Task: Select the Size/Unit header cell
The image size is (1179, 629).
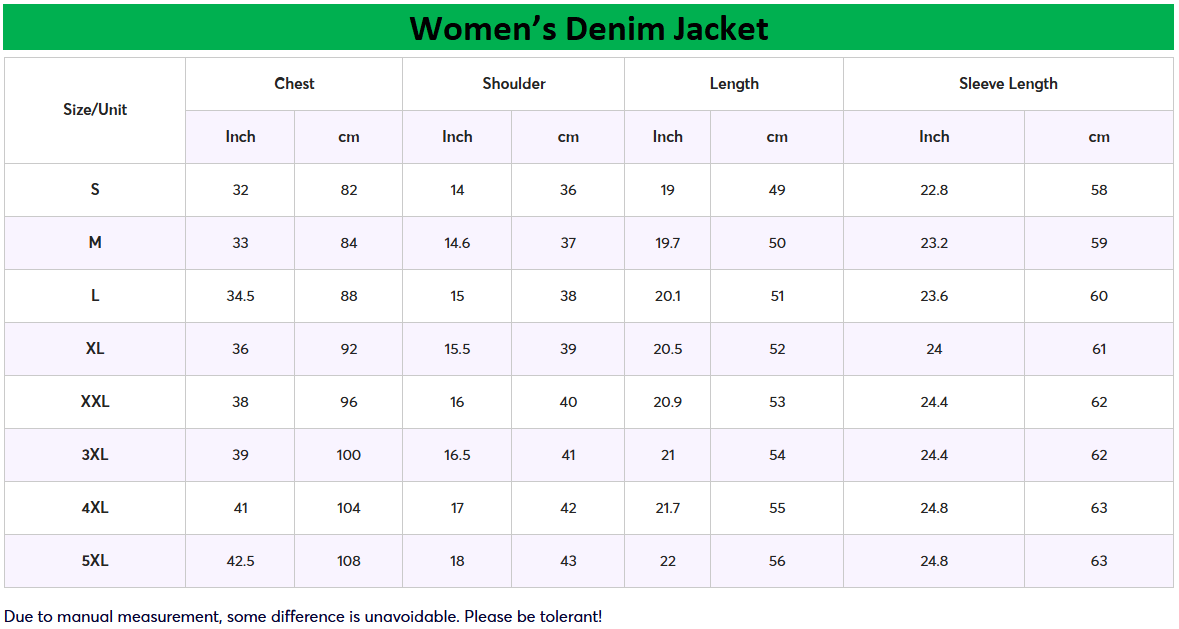Action: (x=95, y=110)
